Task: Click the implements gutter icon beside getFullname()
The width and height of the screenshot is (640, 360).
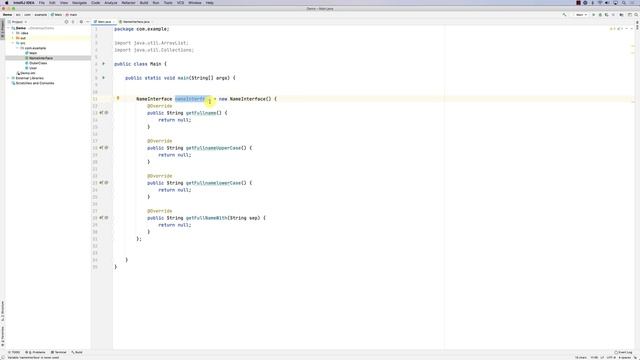Action: 101,113
